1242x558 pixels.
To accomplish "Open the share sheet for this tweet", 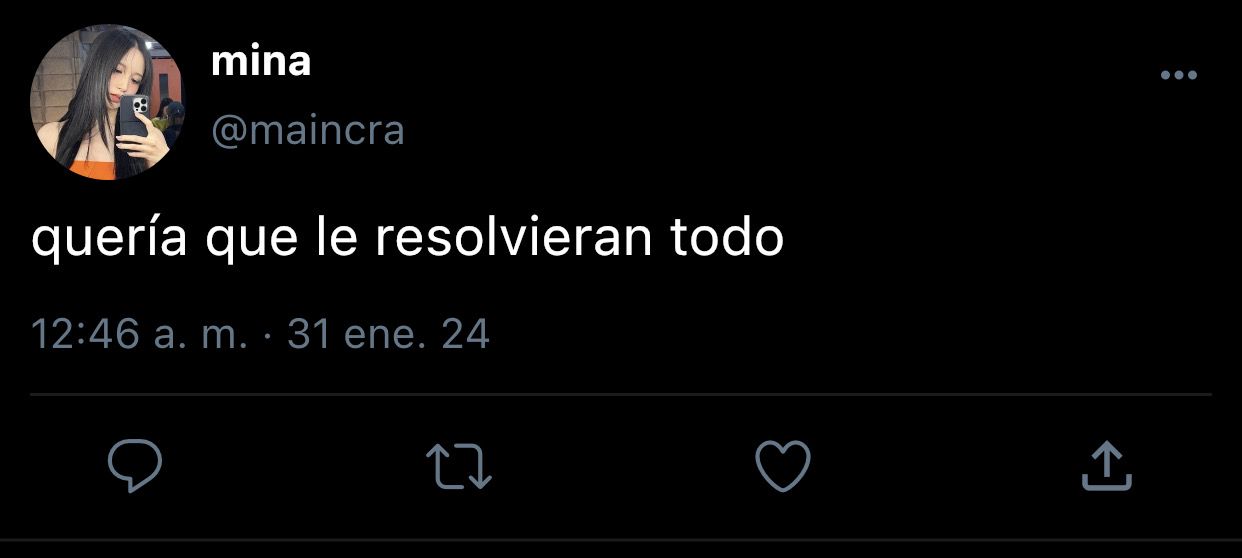I will pos(1107,467).
